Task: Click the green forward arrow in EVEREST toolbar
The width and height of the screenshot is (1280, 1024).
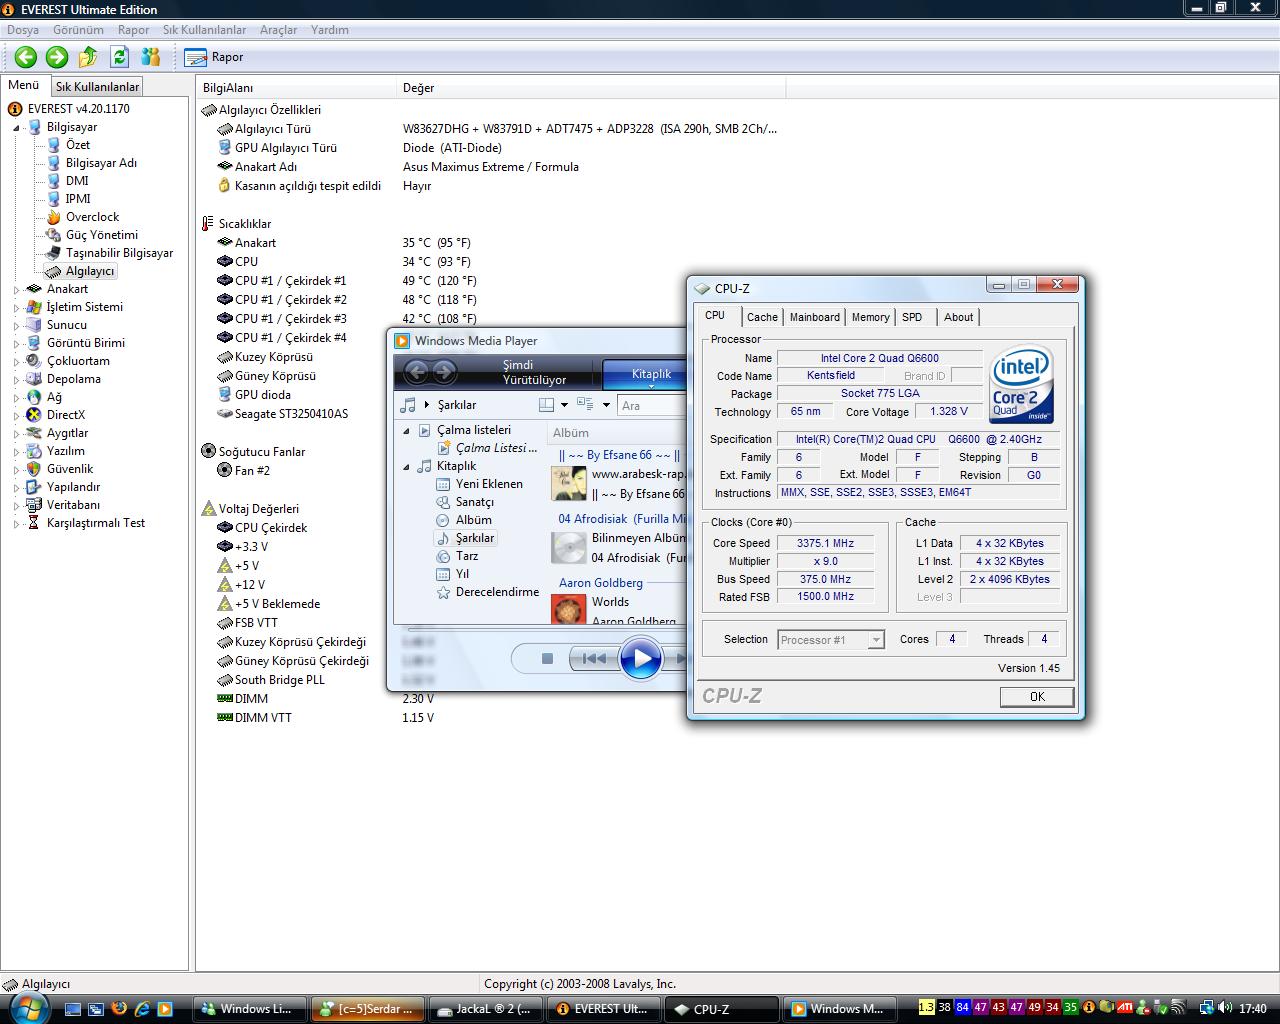Action: pyautogui.click(x=57, y=57)
